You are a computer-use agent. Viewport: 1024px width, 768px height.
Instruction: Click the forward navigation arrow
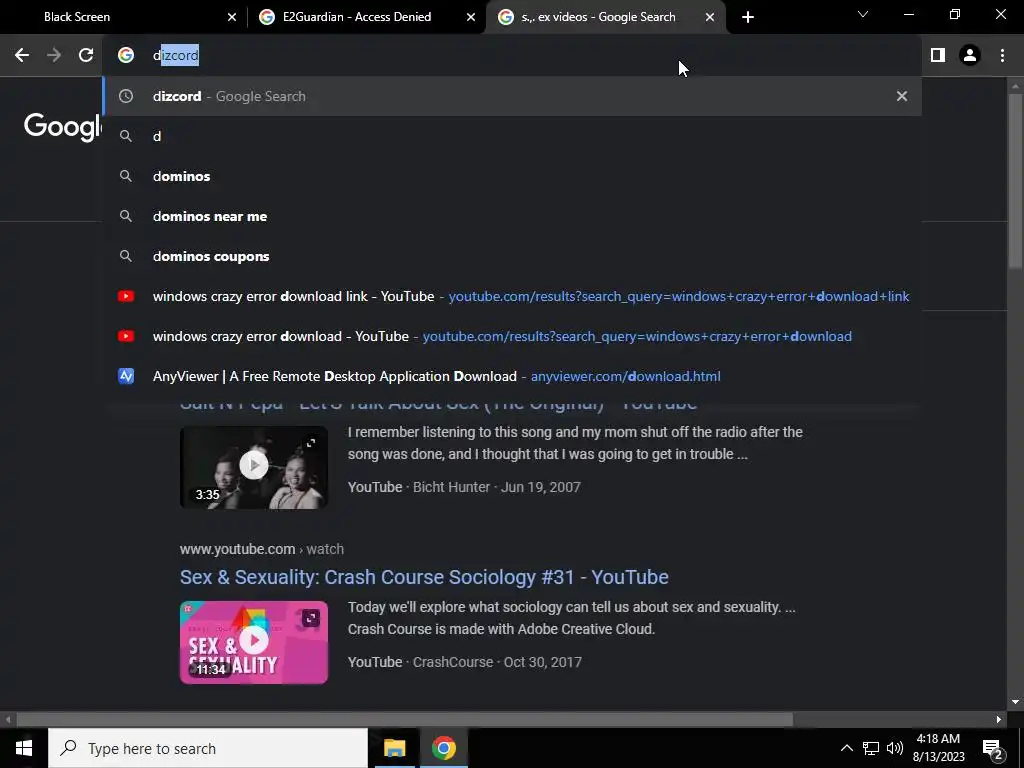coord(54,56)
